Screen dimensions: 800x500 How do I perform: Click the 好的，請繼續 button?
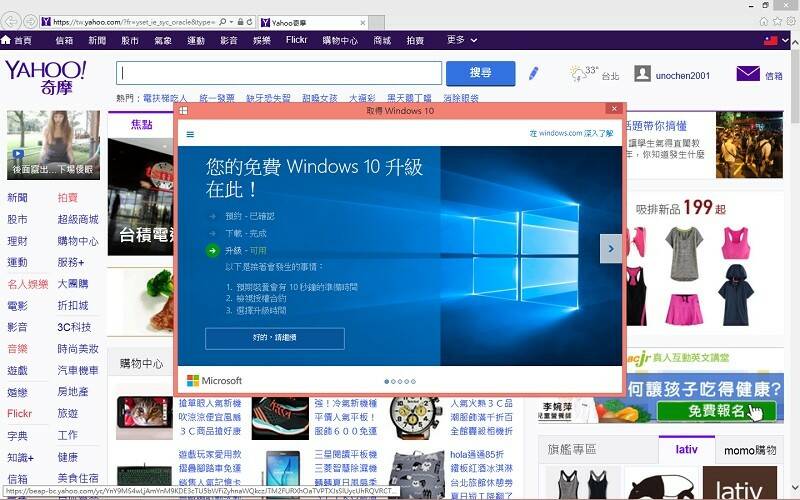pyautogui.click(x=274, y=338)
